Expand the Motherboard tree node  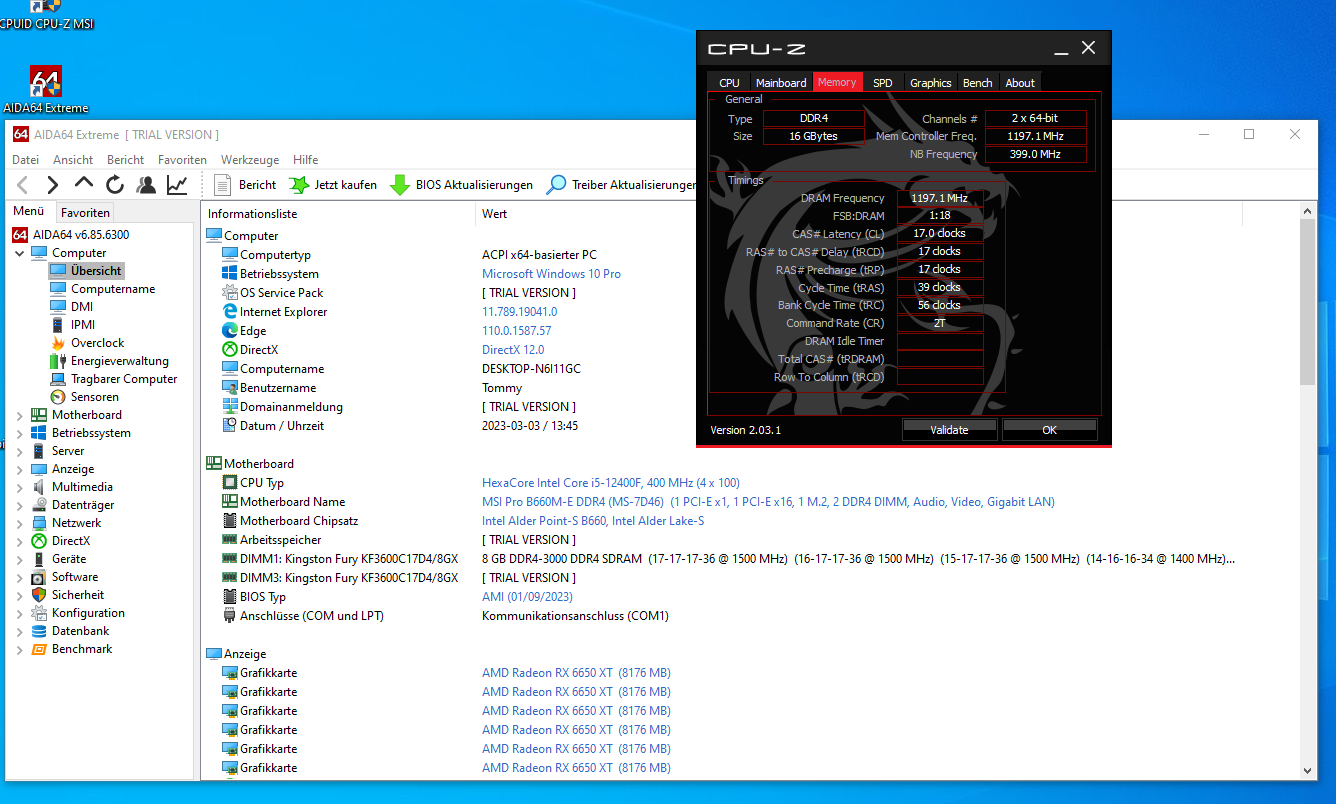coord(20,415)
